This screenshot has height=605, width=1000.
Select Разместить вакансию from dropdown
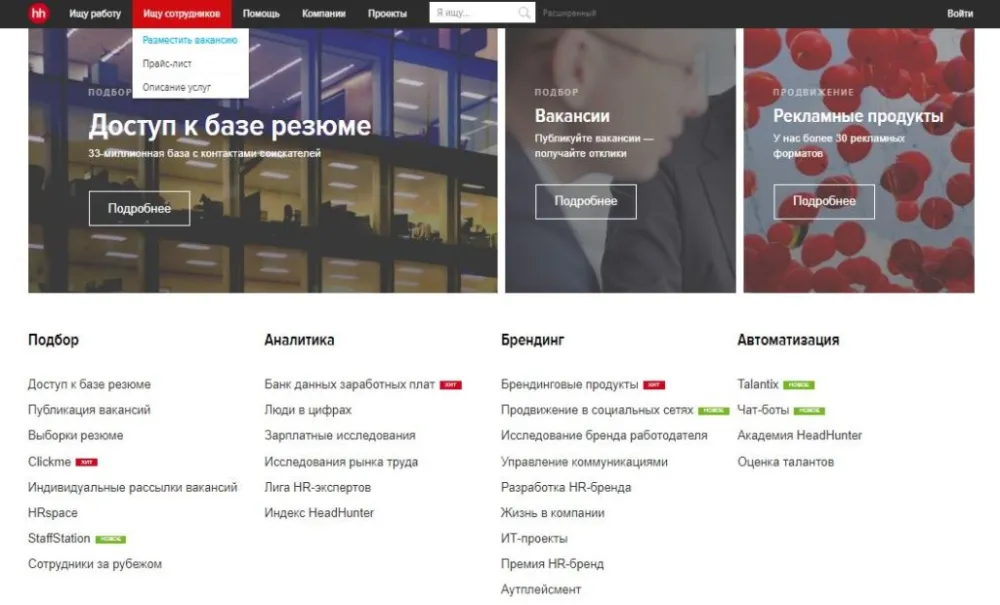pos(189,40)
